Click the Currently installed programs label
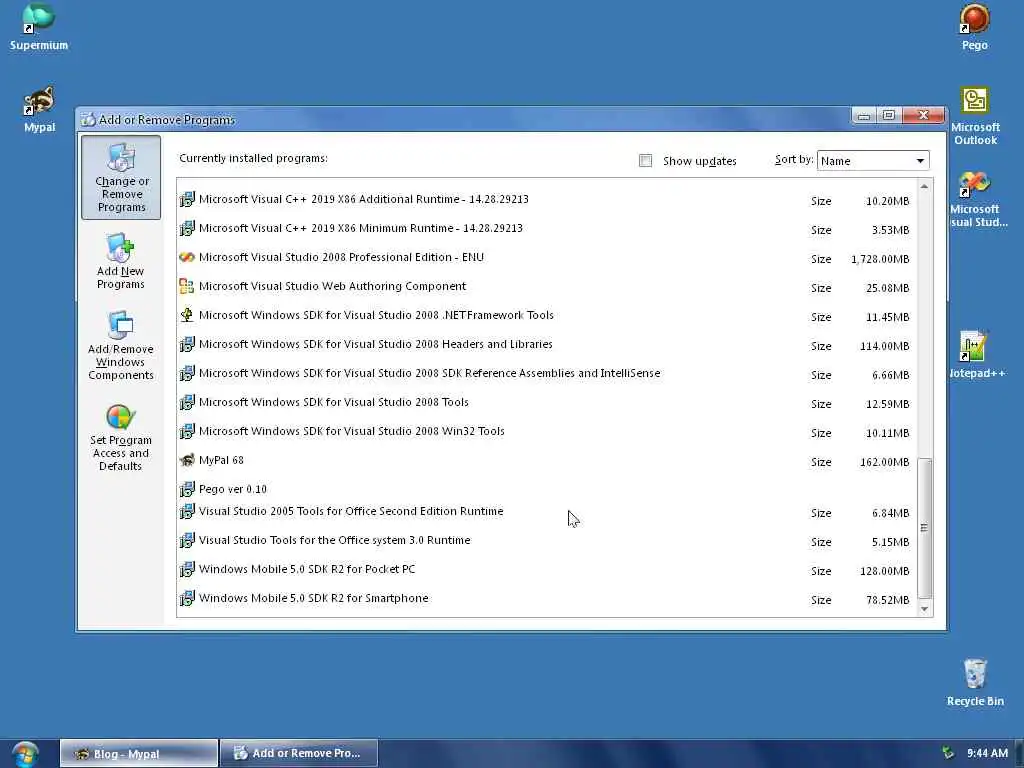 [253, 158]
